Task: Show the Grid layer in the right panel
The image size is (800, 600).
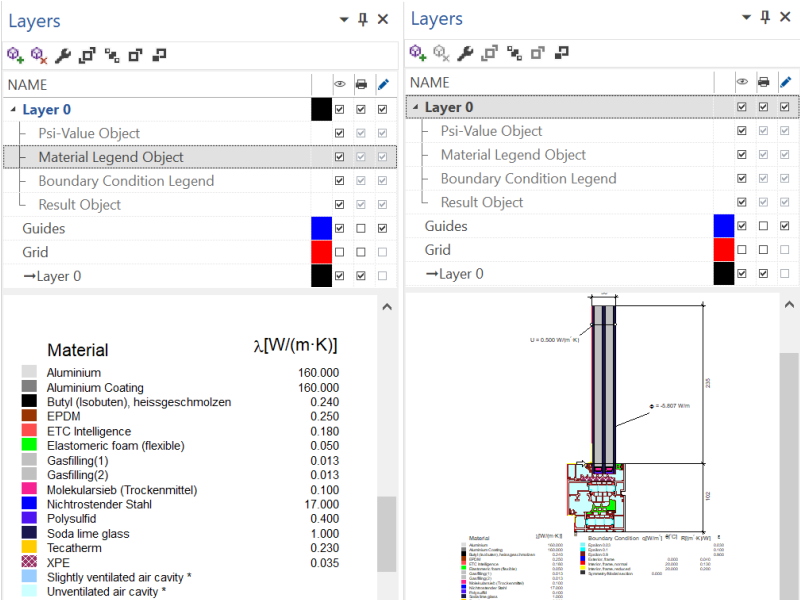Action: 742,249
